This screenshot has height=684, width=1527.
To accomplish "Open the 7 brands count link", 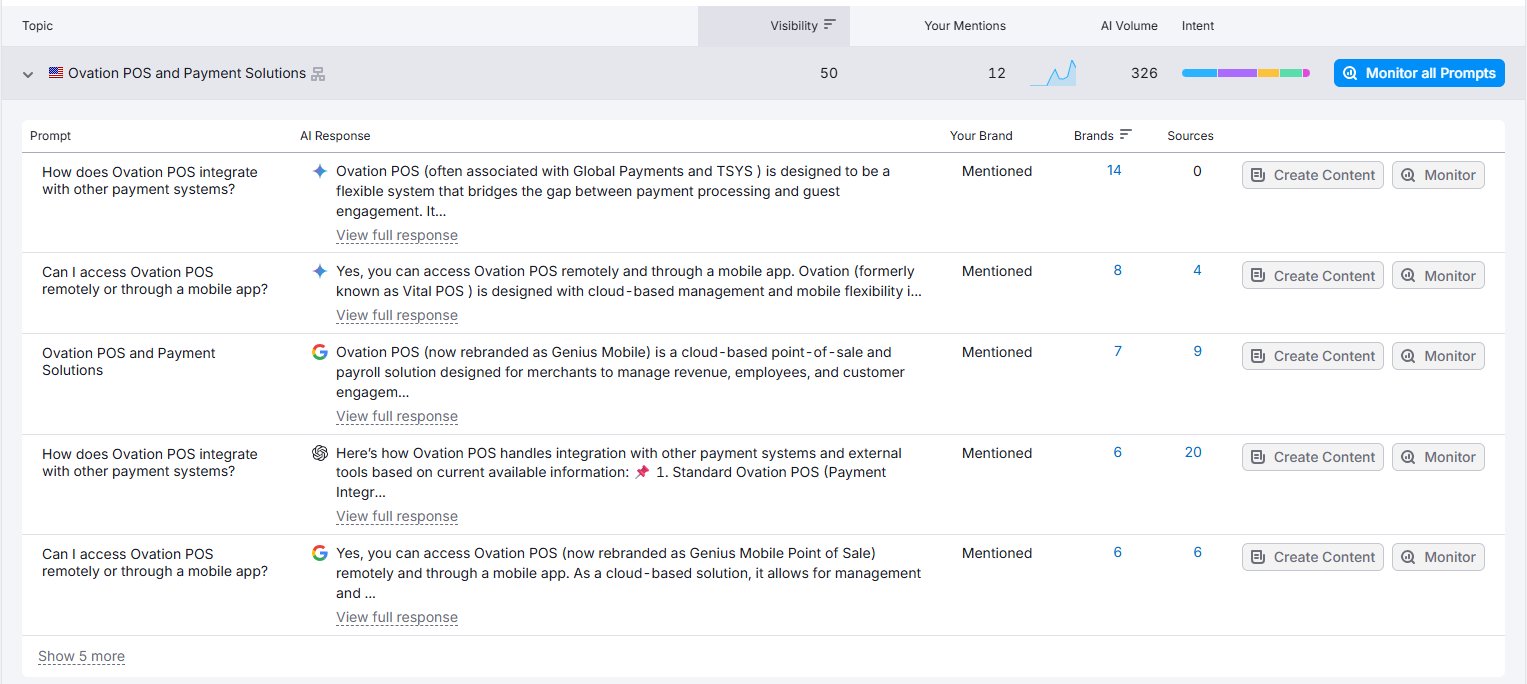I will [1118, 352].
